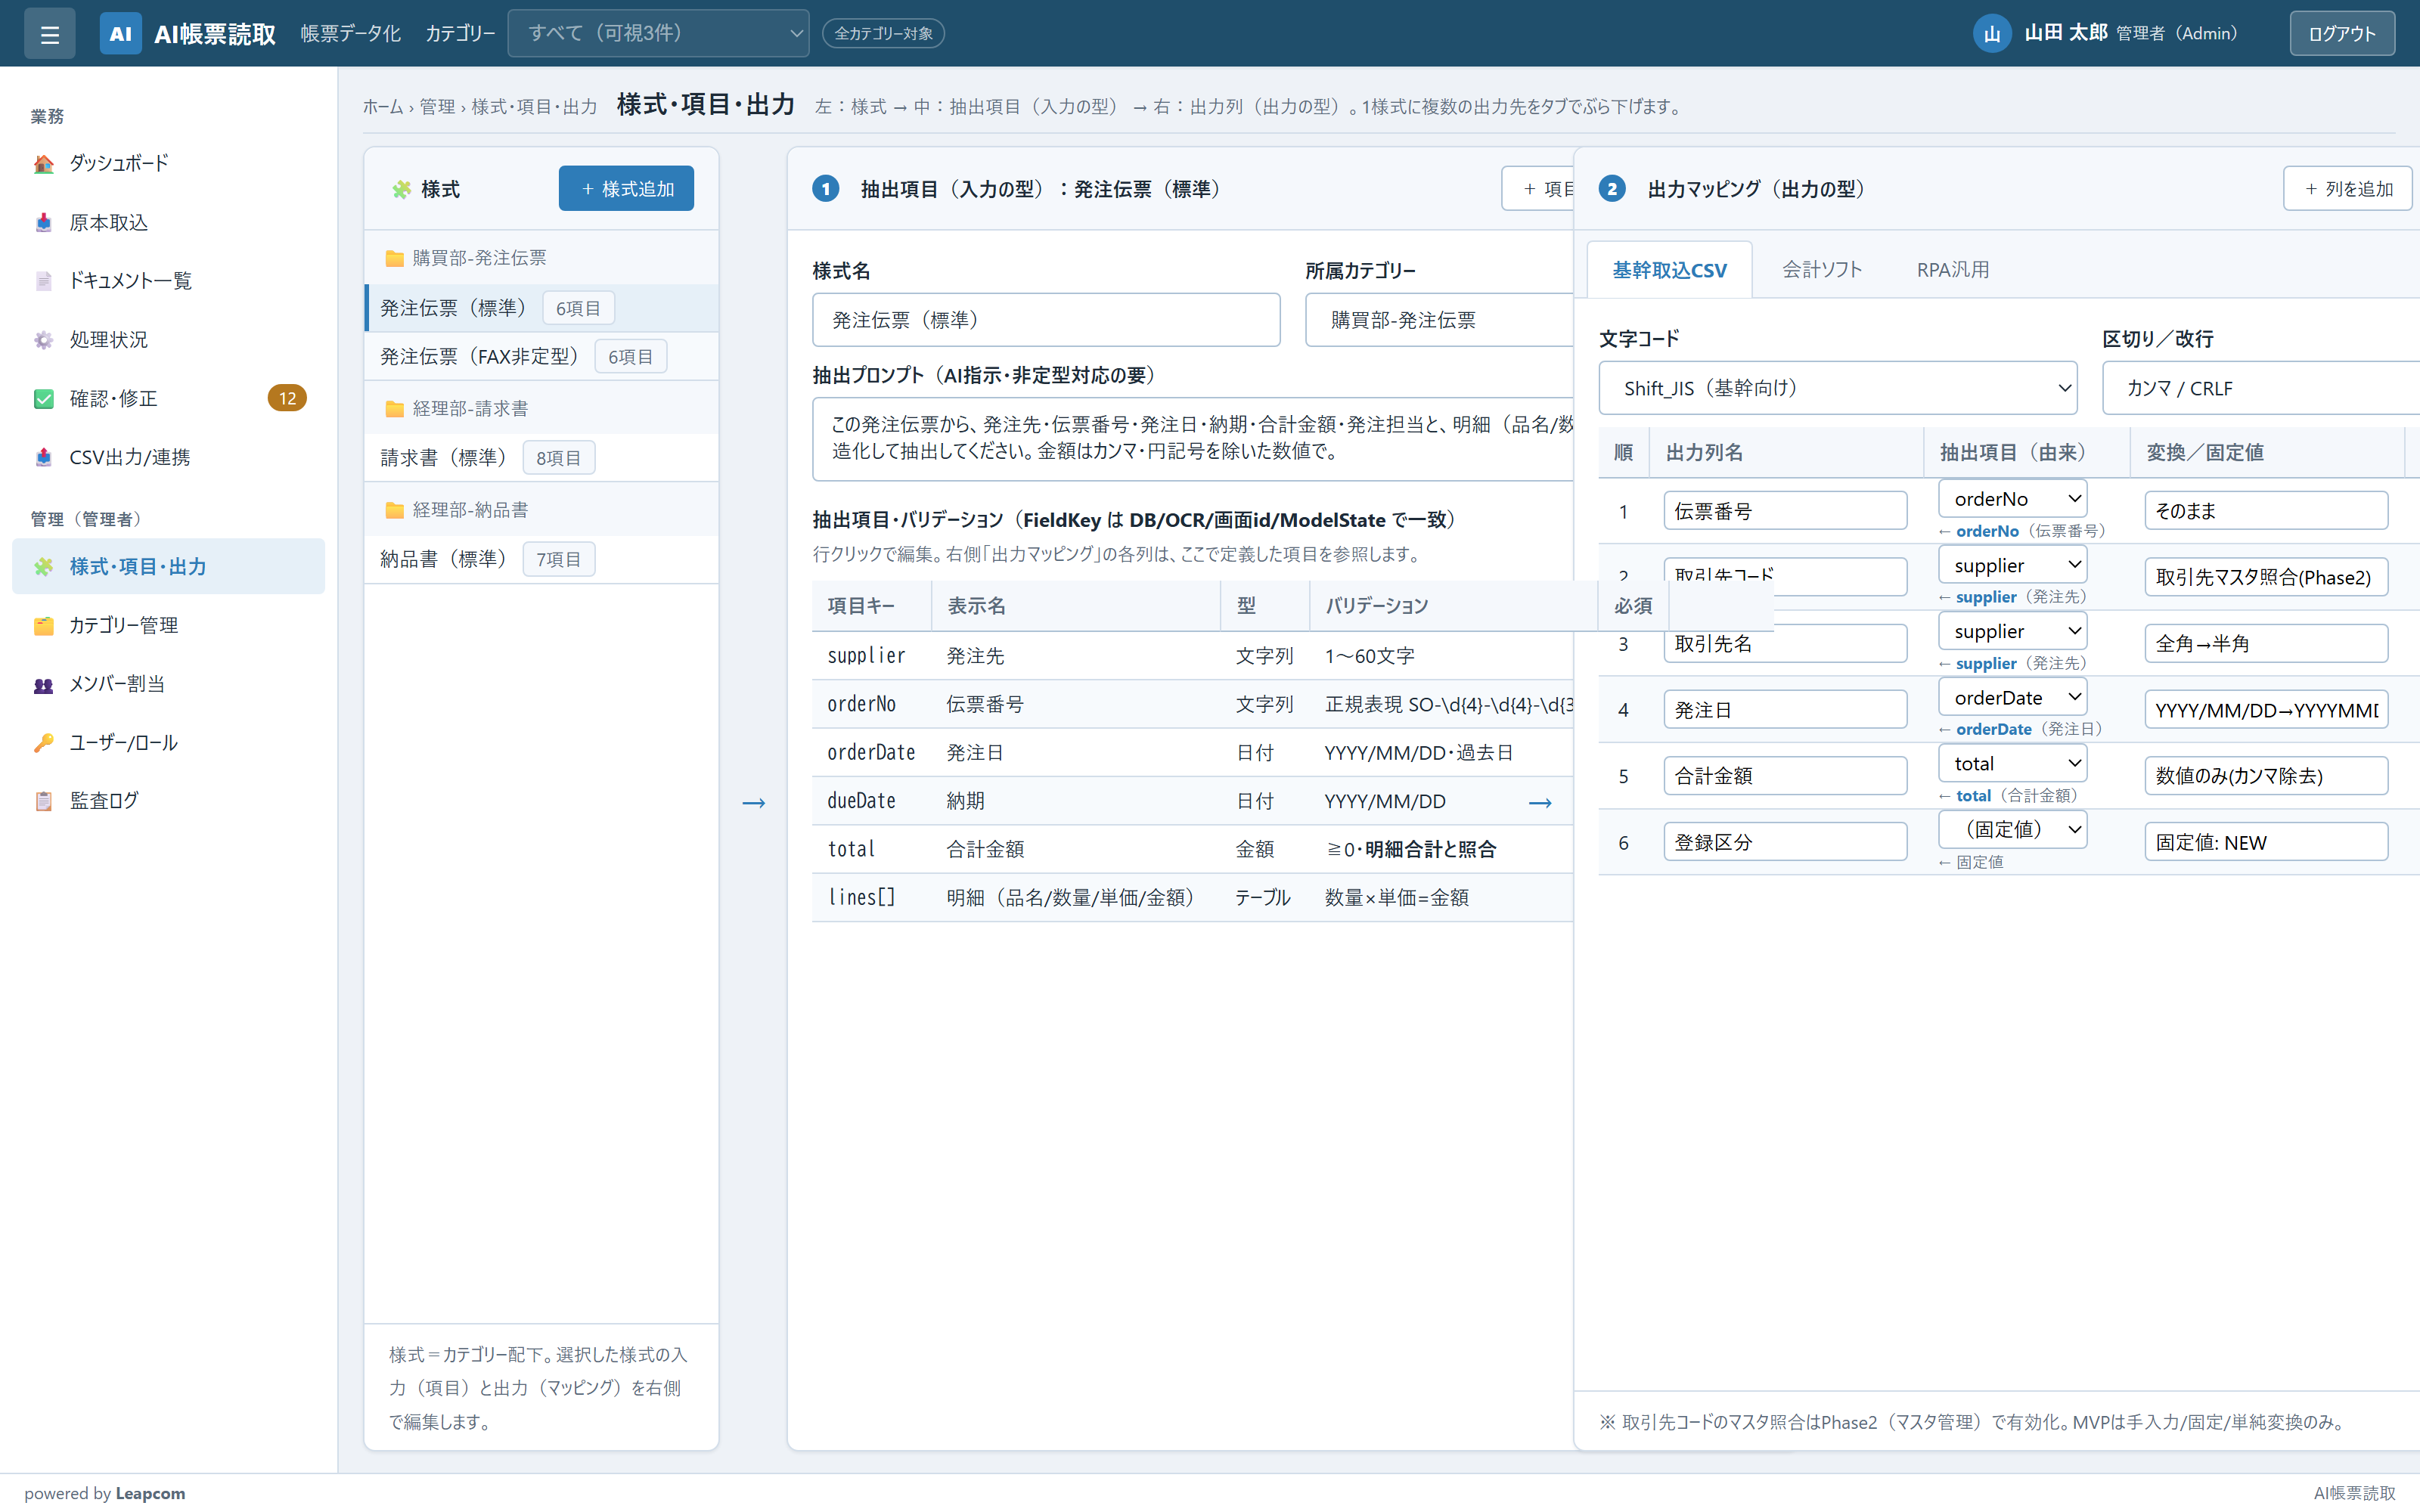Click the 取引先名 output column name field
This screenshot has height=1512, width=2420.
1785,644
